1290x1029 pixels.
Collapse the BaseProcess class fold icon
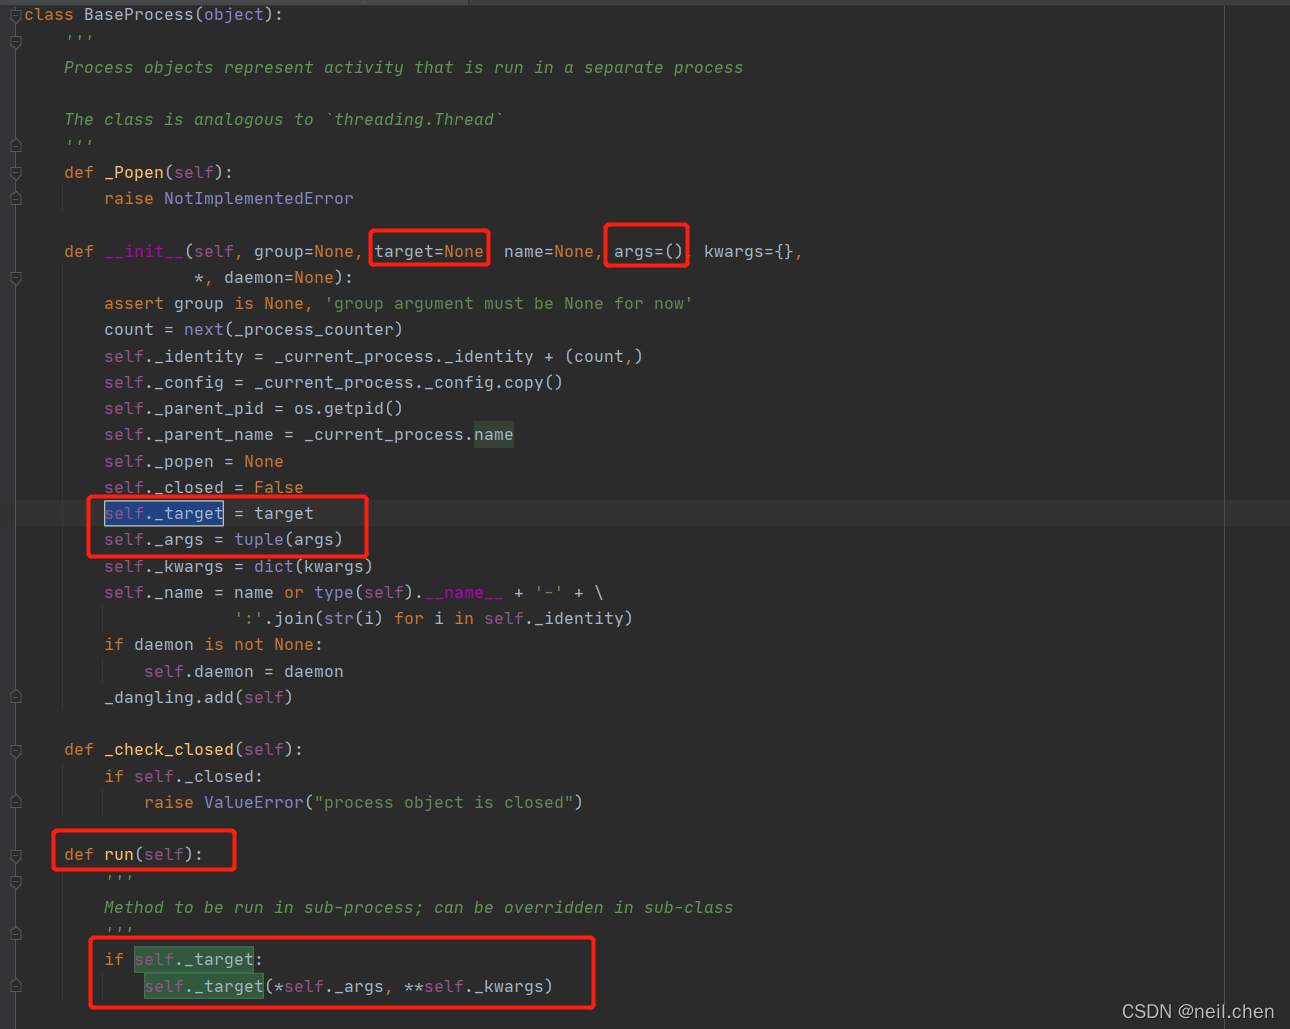coord(15,14)
